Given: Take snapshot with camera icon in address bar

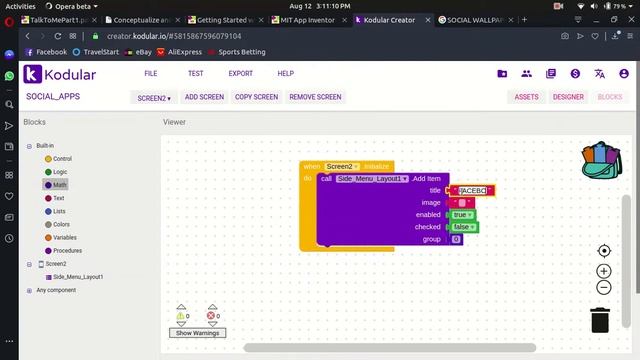Looking at the screenshot, I should [564, 36].
